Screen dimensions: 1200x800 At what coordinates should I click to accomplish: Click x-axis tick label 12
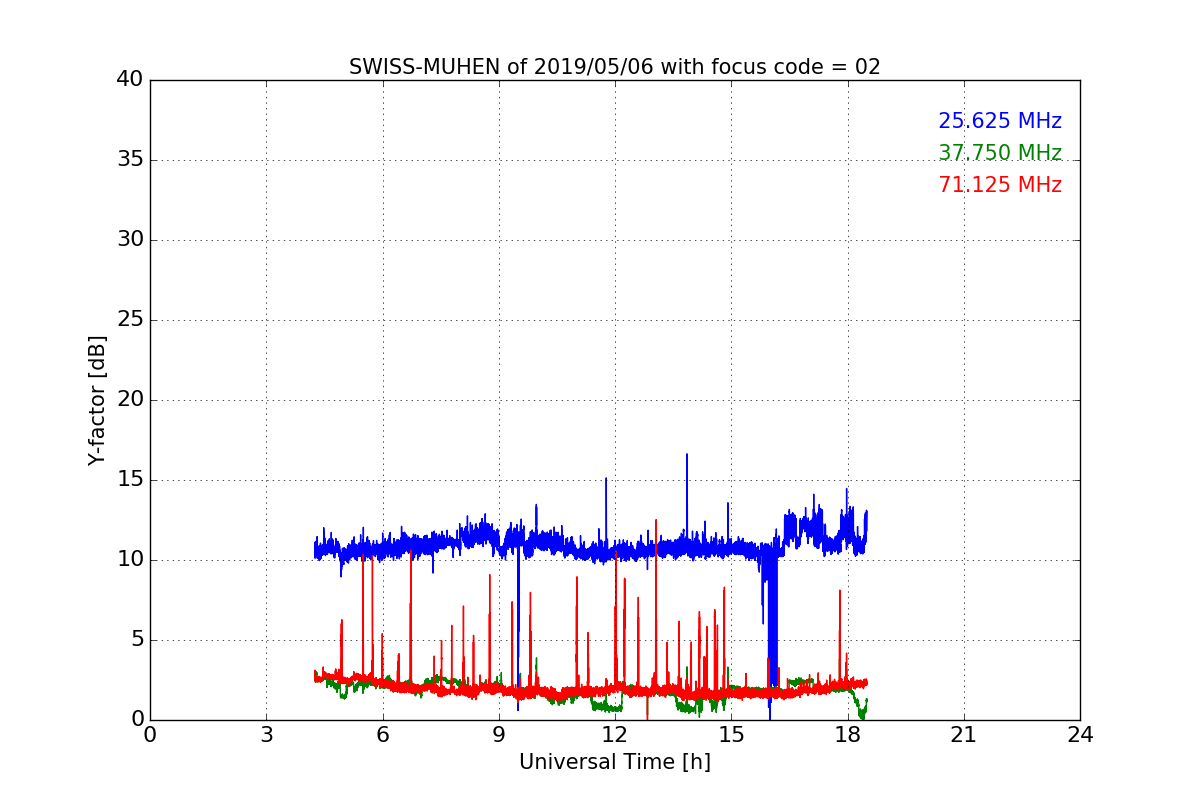615,735
